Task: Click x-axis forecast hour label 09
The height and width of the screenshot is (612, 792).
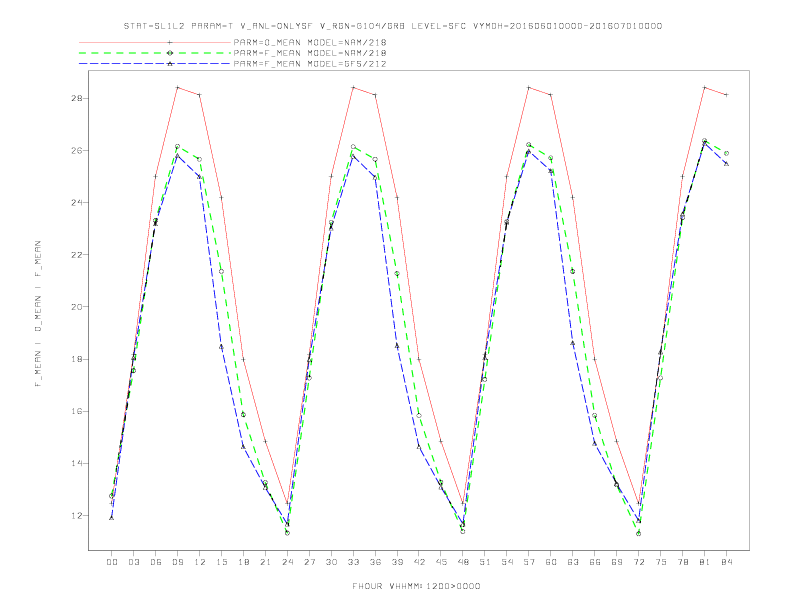Action: [x=177, y=562]
